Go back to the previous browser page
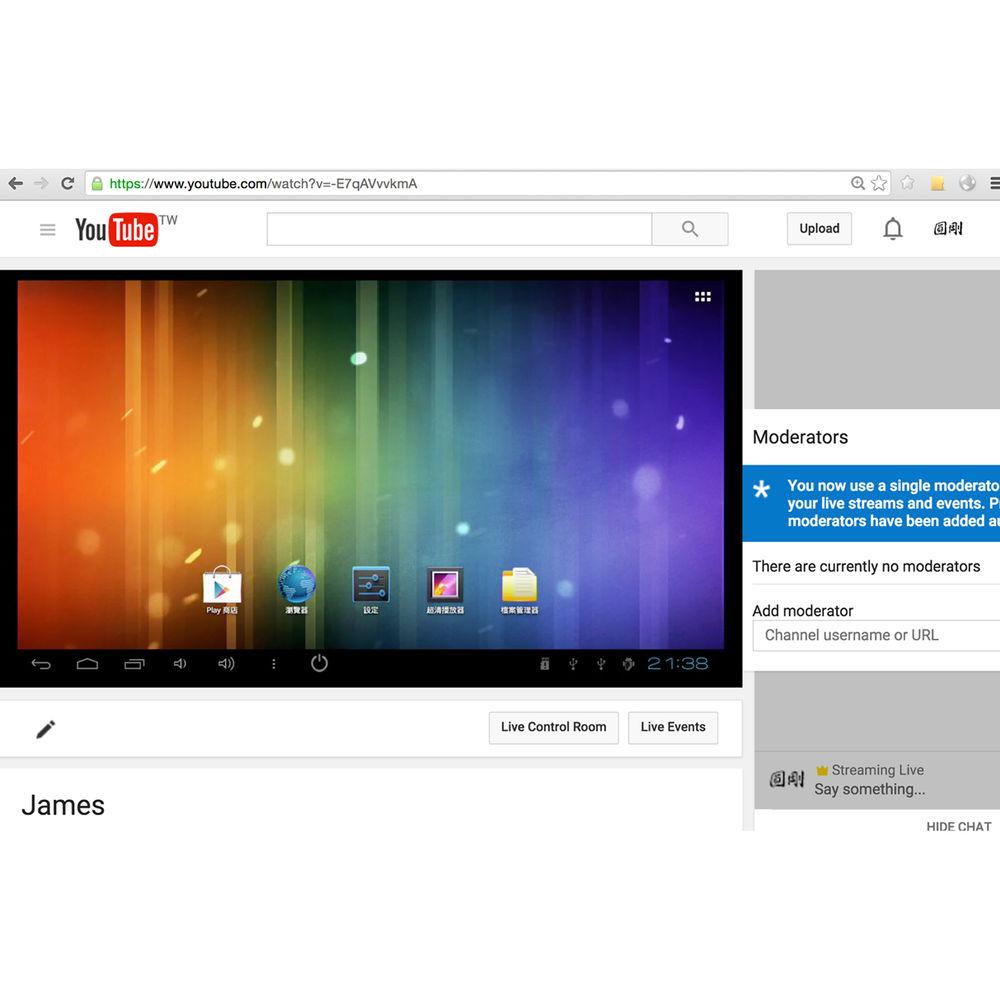 15,183
